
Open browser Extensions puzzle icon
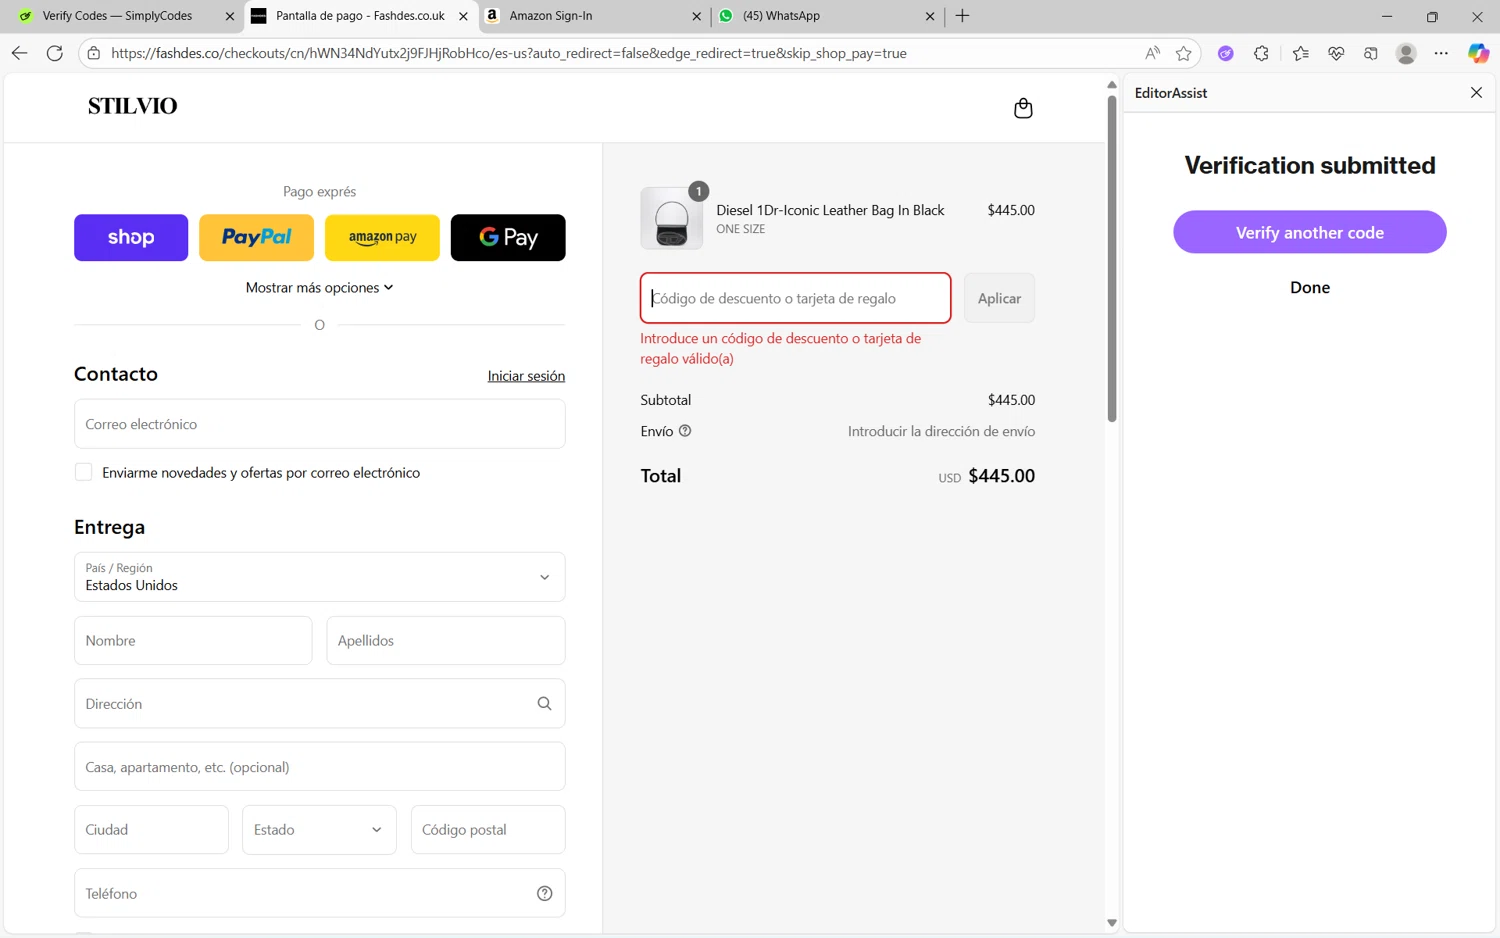pos(1261,53)
